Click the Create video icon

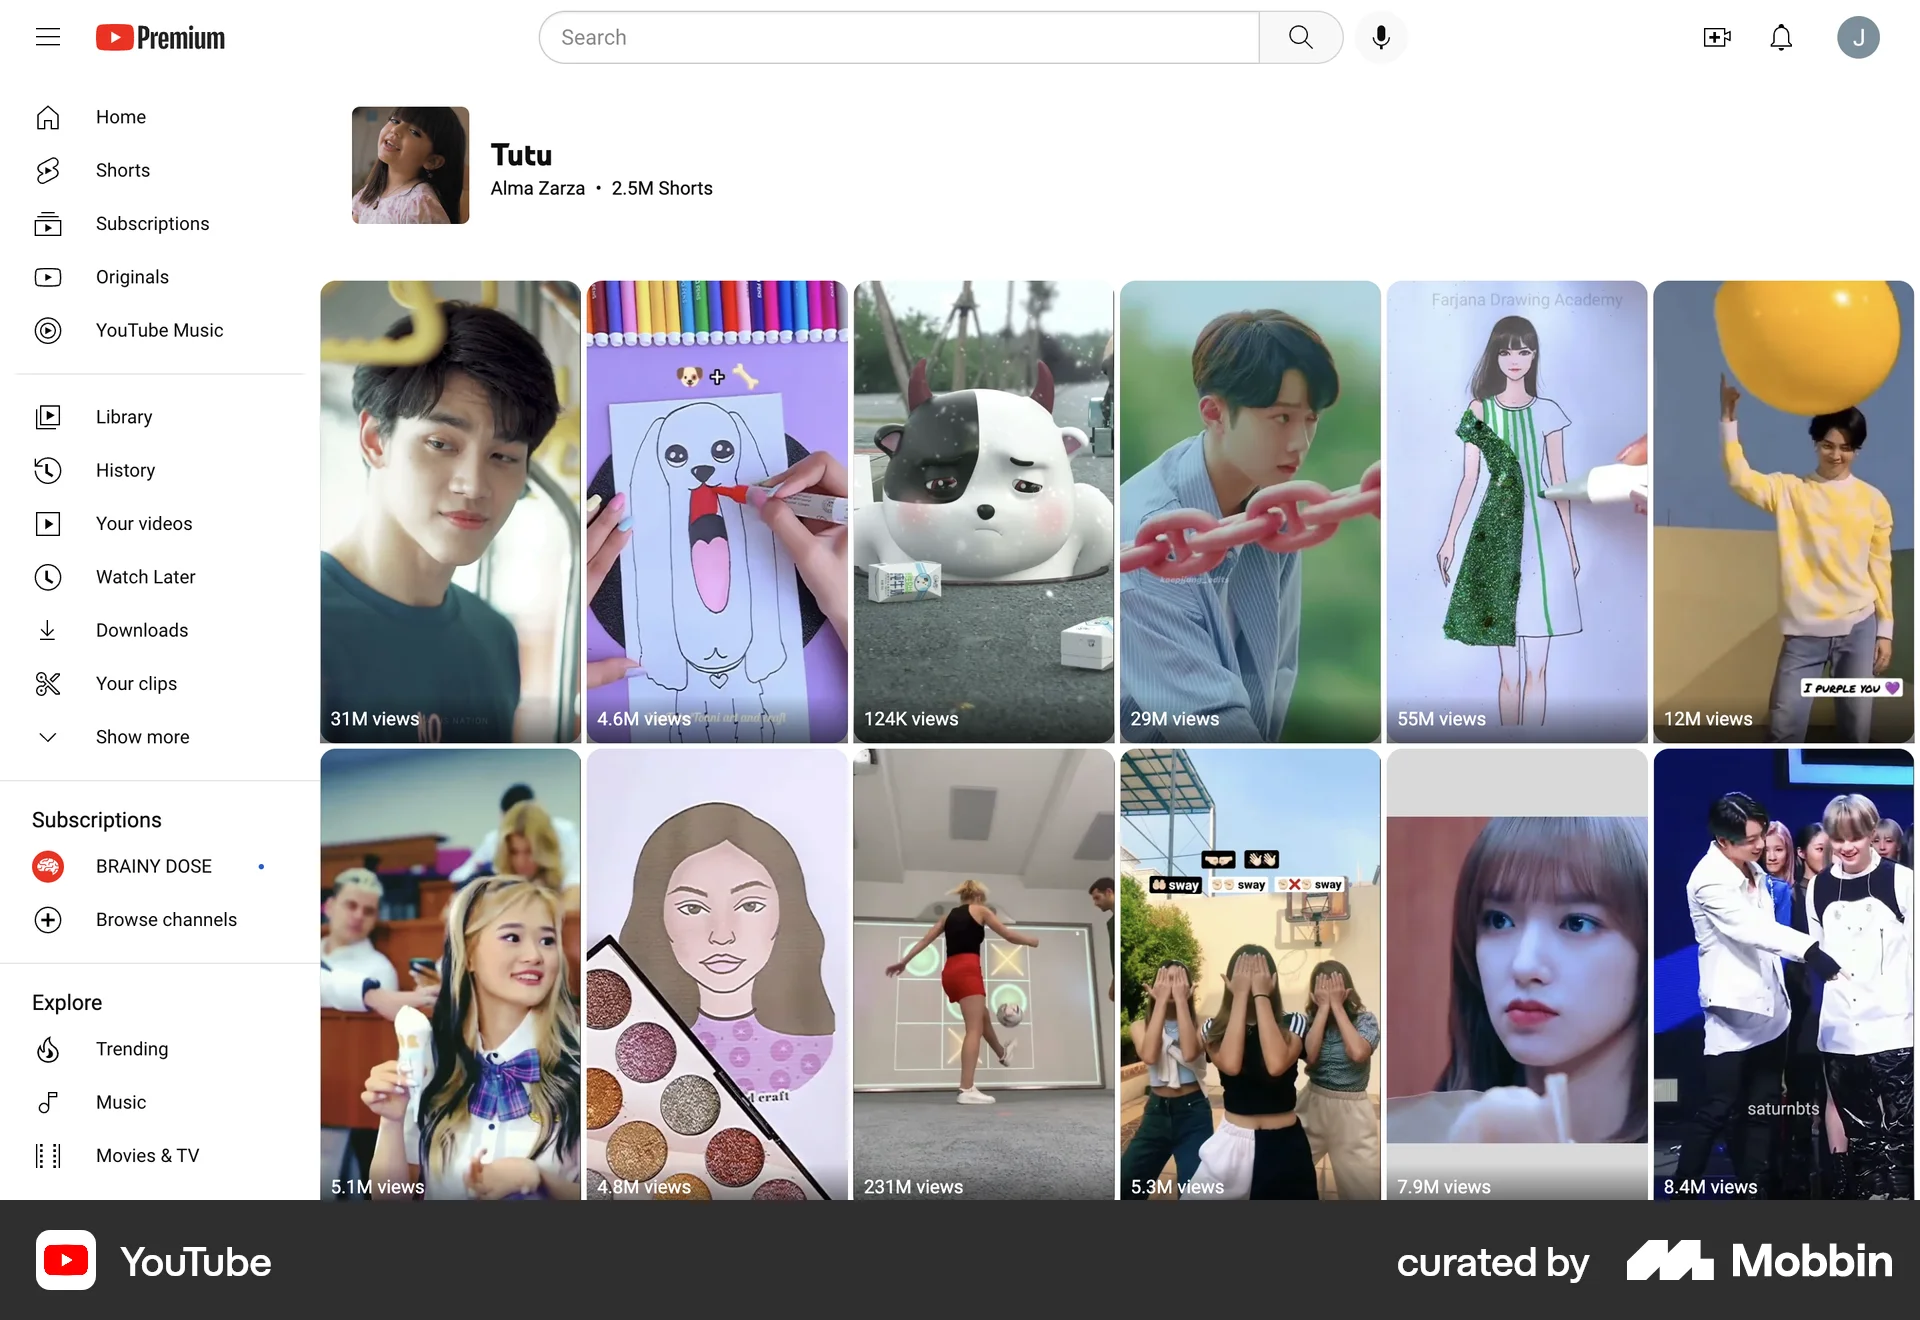coord(1717,37)
